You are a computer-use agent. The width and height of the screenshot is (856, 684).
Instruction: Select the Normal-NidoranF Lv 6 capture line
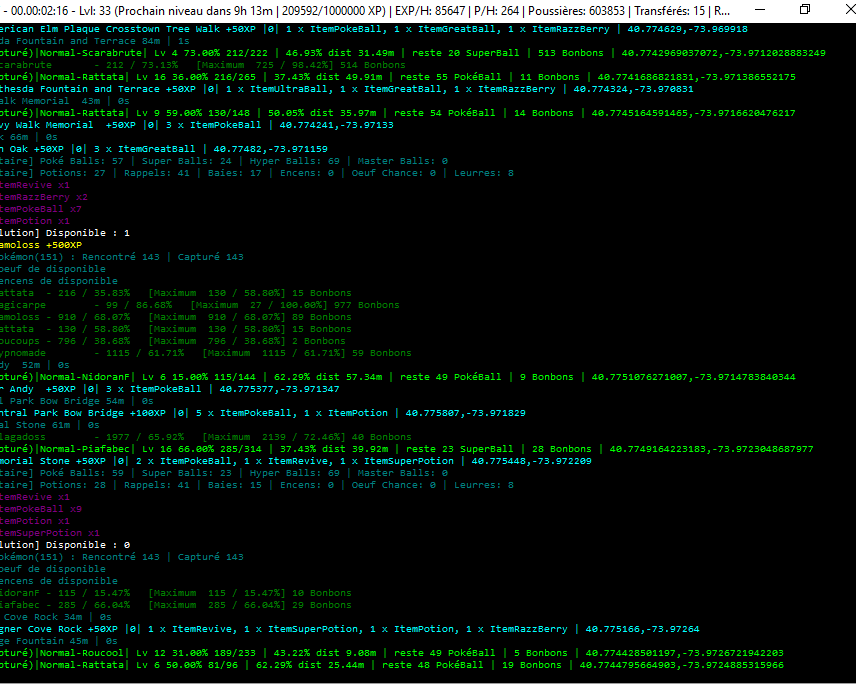(398, 377)
